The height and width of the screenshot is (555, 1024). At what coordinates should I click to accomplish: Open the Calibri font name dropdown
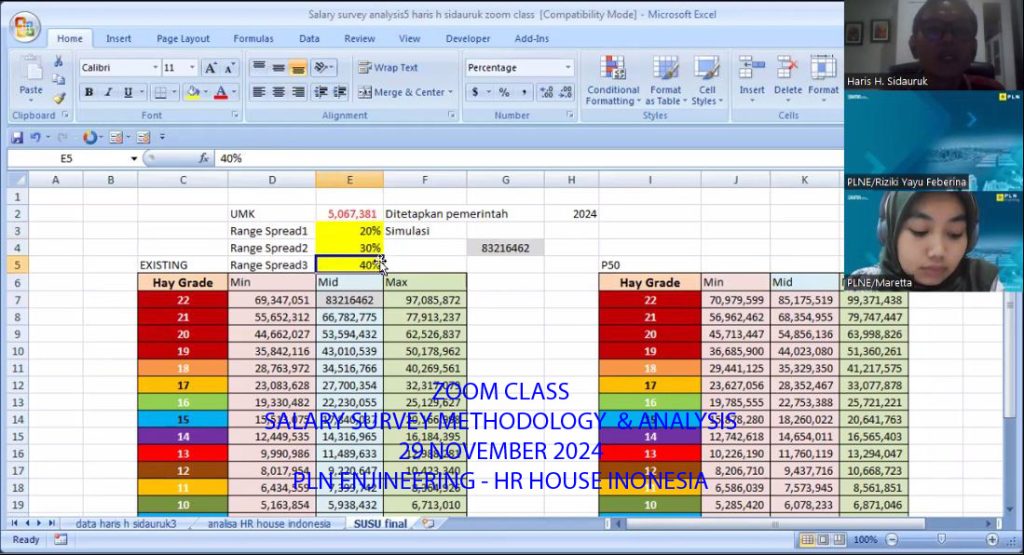pyautogui.click(x=155, y=68)
